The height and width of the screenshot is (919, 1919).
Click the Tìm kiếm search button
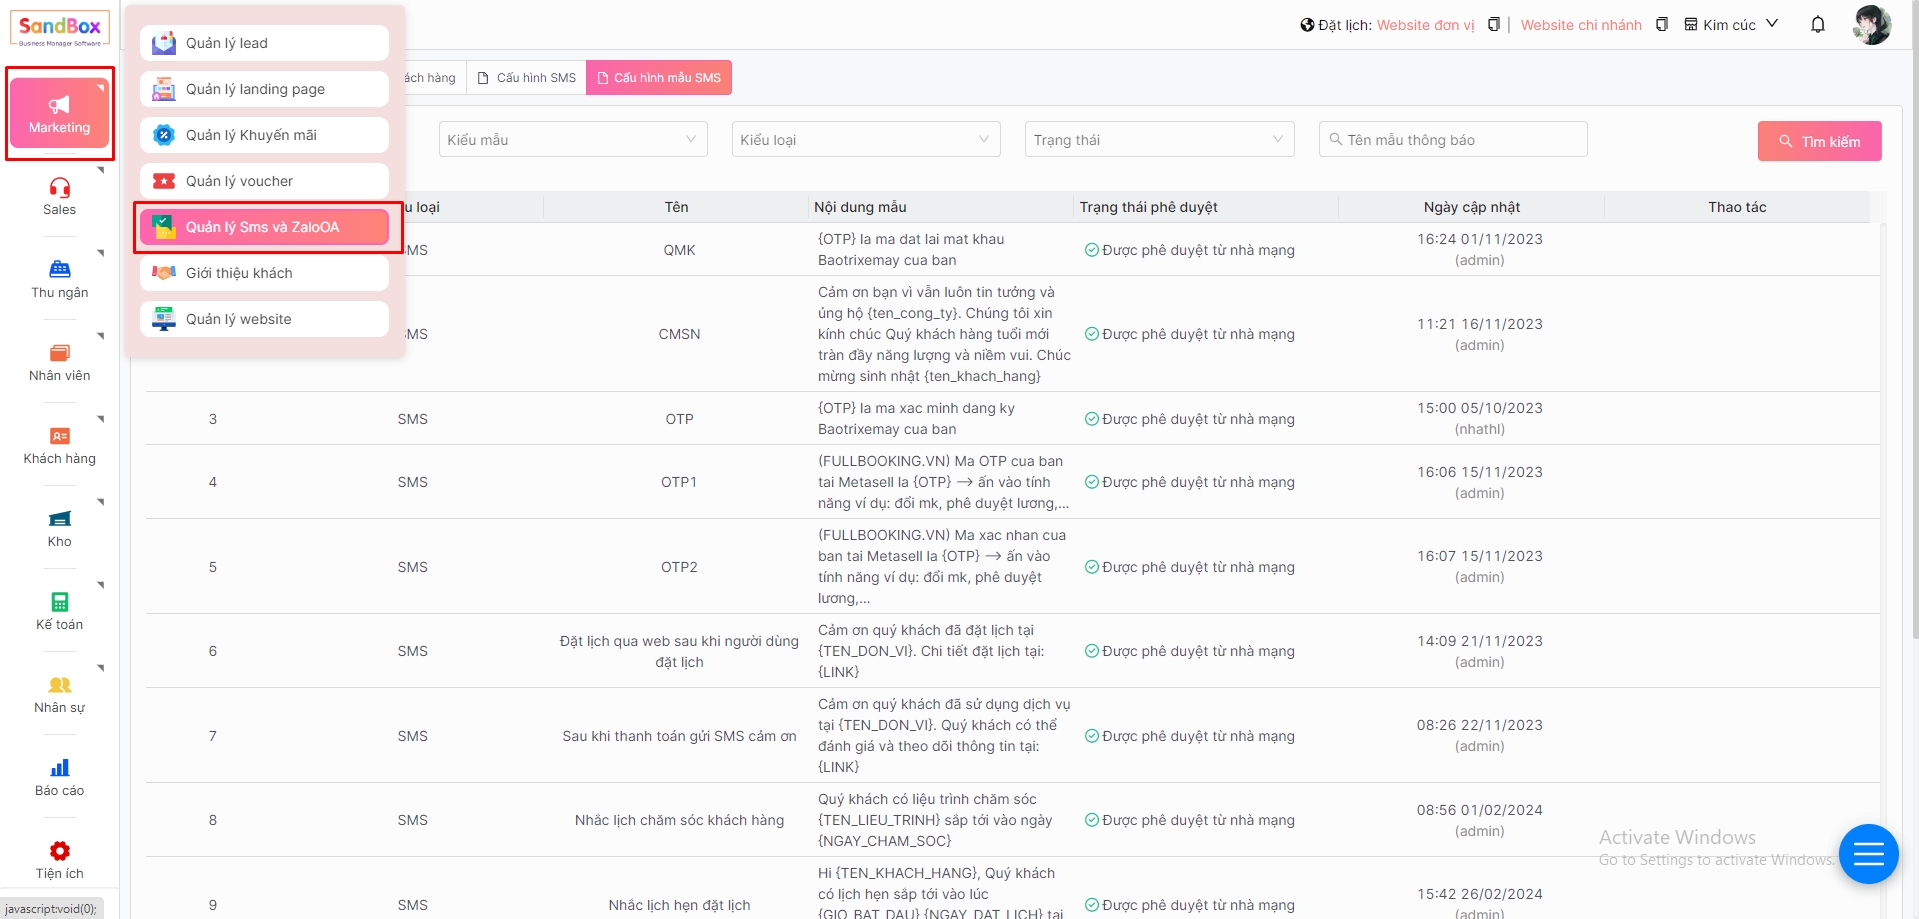[1819, 142]
